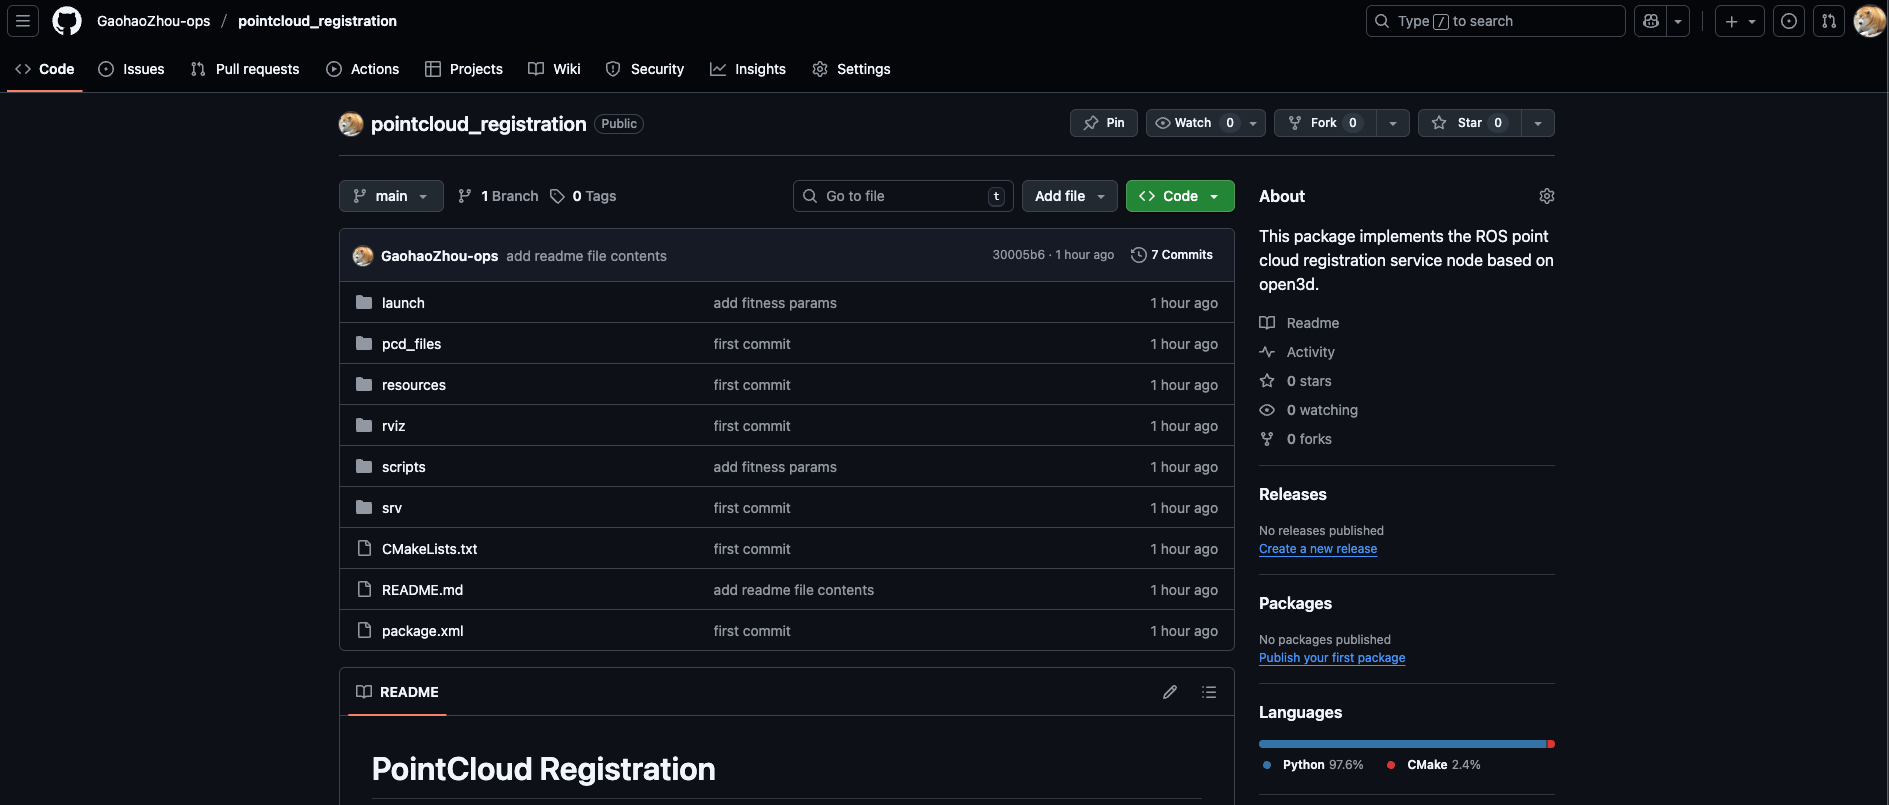Open the Wiki tab
Viewport: 1889px width, 805px height.
554,69
